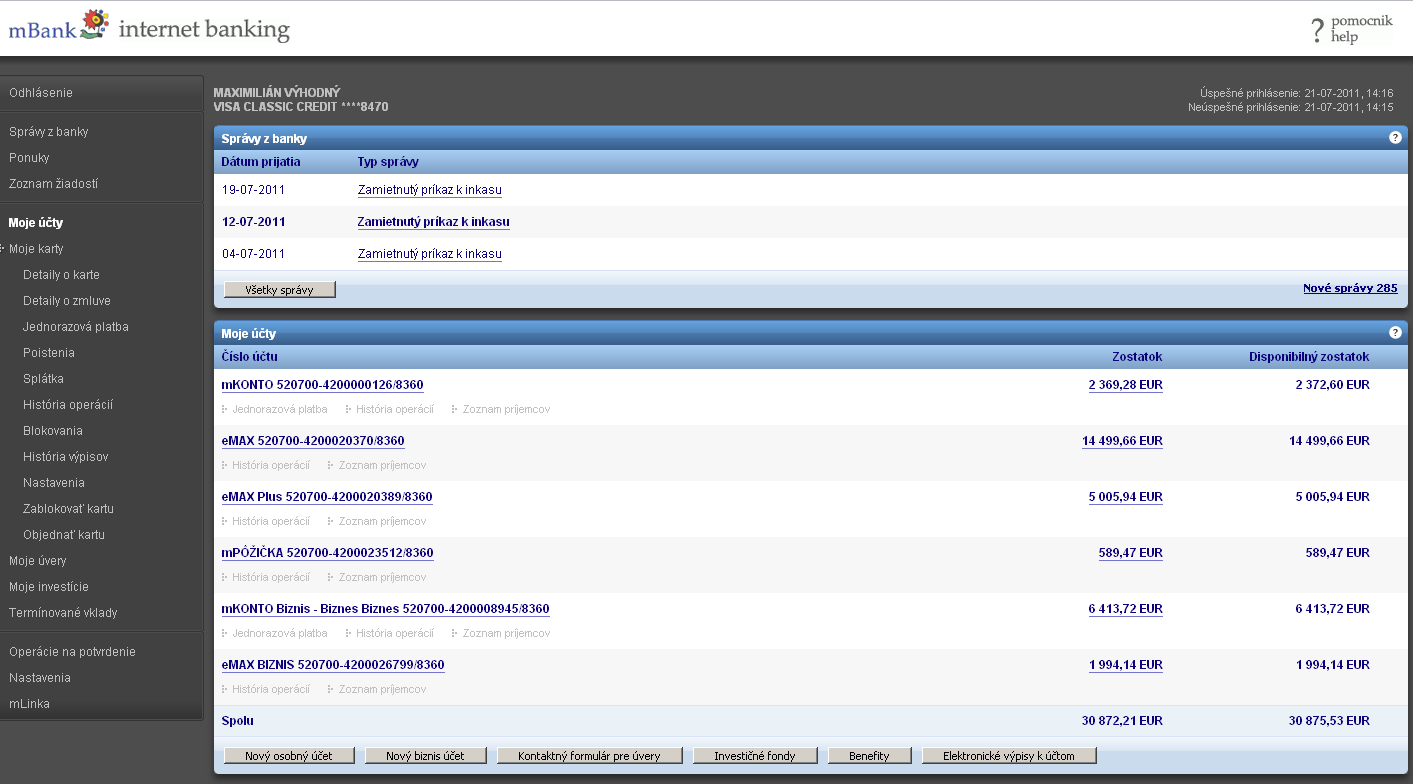This screenshot has height=784, width=1413.
Task: Open Splátka submenu item
Action: [x=43, y=379]
